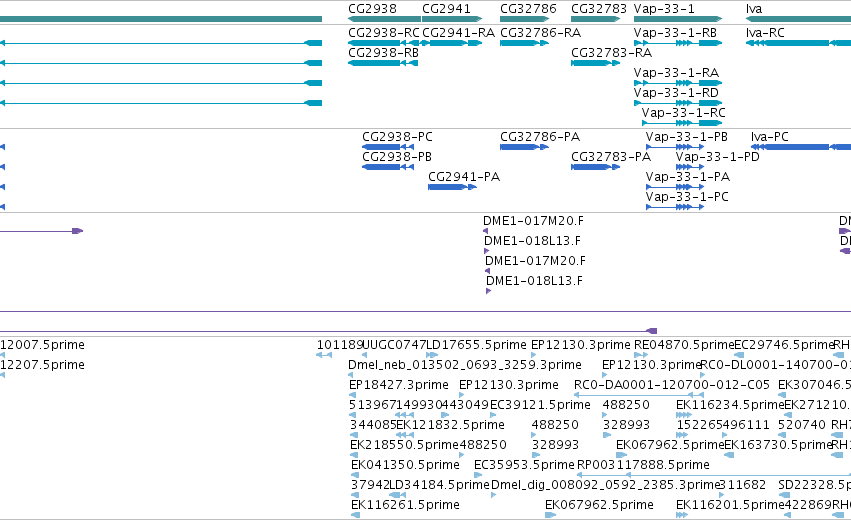The width and height of the screenshot is (851, 520).
Task: Select protein label 'Vap-33-1-PD'
Action: [x=717, y=157]
